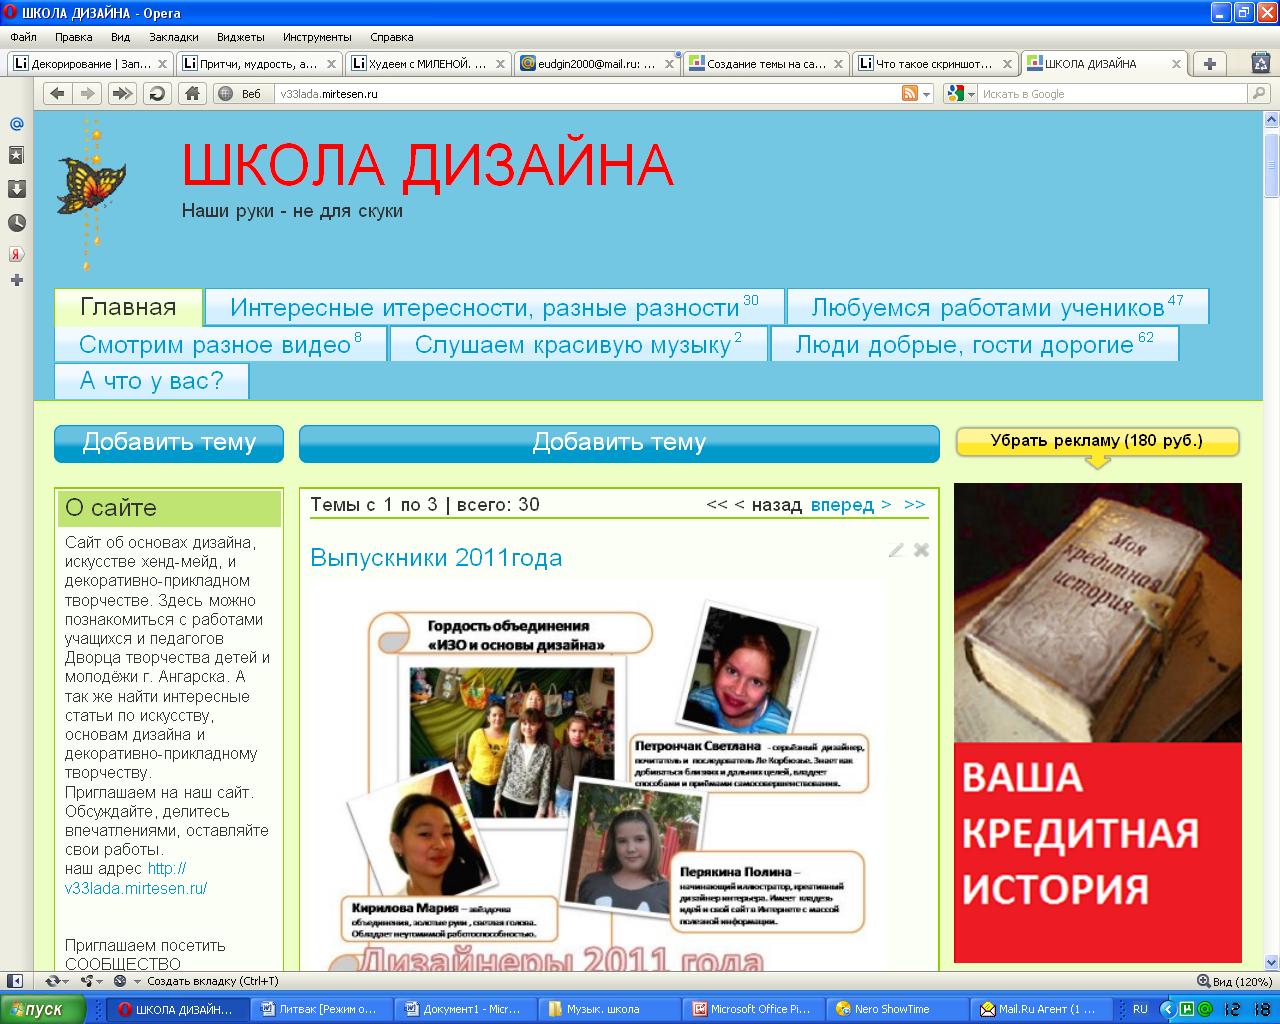Screen dimensions: 1280x1024
Task: Toggle the panel sidebar at status bar
Action: [14, 981]
